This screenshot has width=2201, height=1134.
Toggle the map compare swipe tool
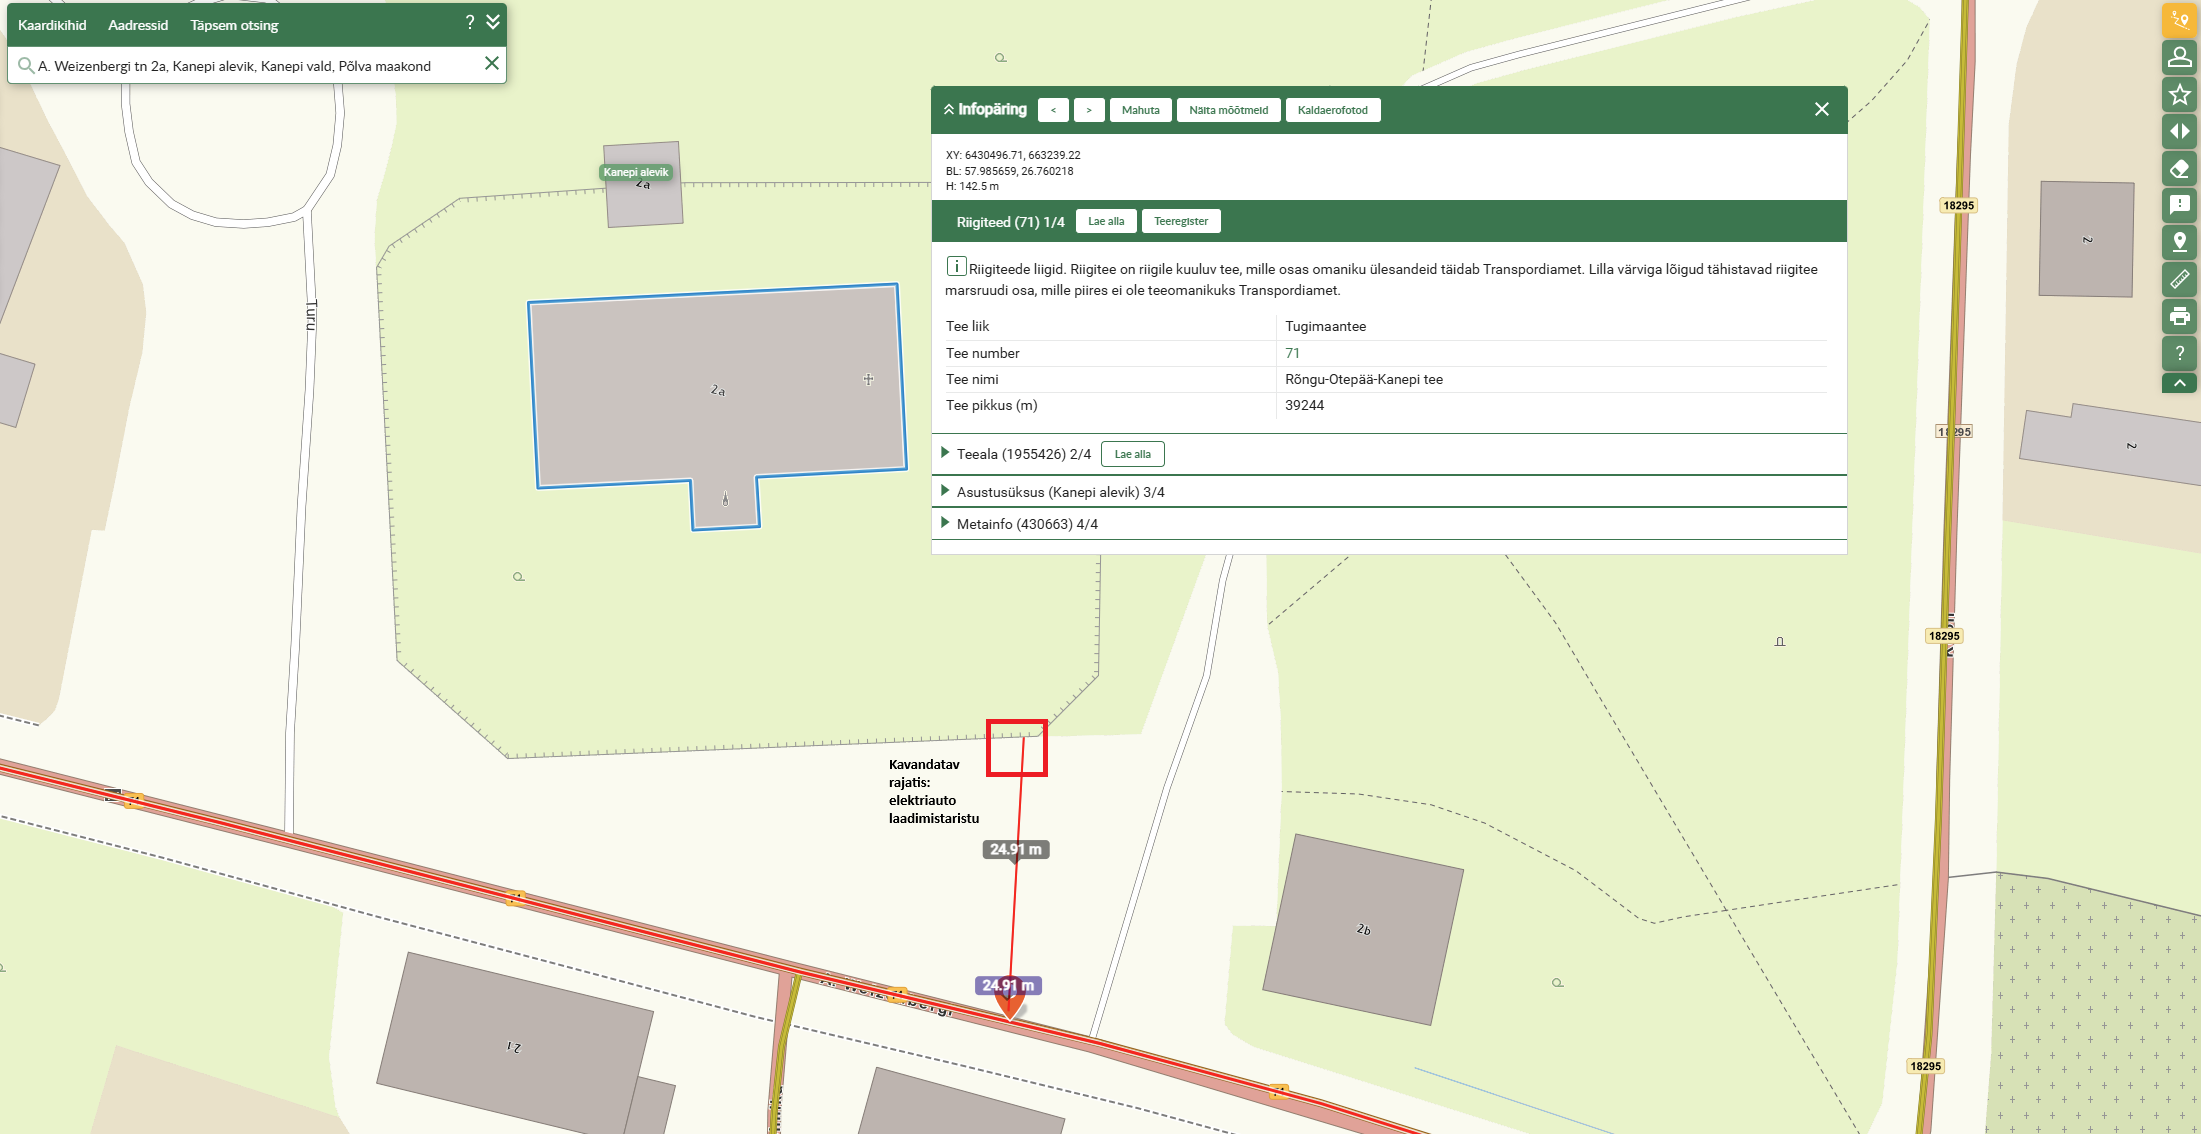[2179, 131]
